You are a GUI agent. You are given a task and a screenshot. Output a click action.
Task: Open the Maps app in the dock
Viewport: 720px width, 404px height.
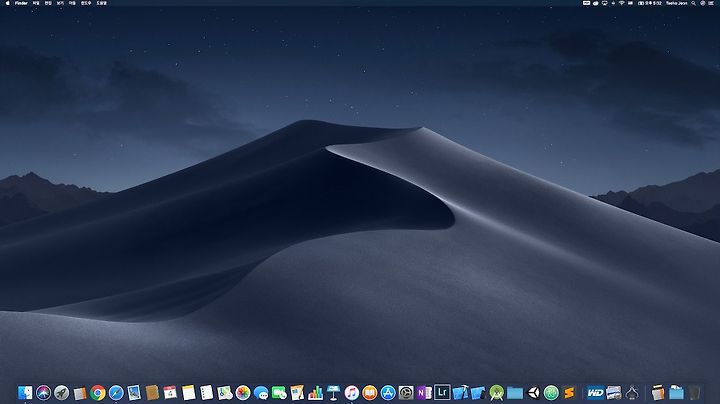tap(225, 393)
